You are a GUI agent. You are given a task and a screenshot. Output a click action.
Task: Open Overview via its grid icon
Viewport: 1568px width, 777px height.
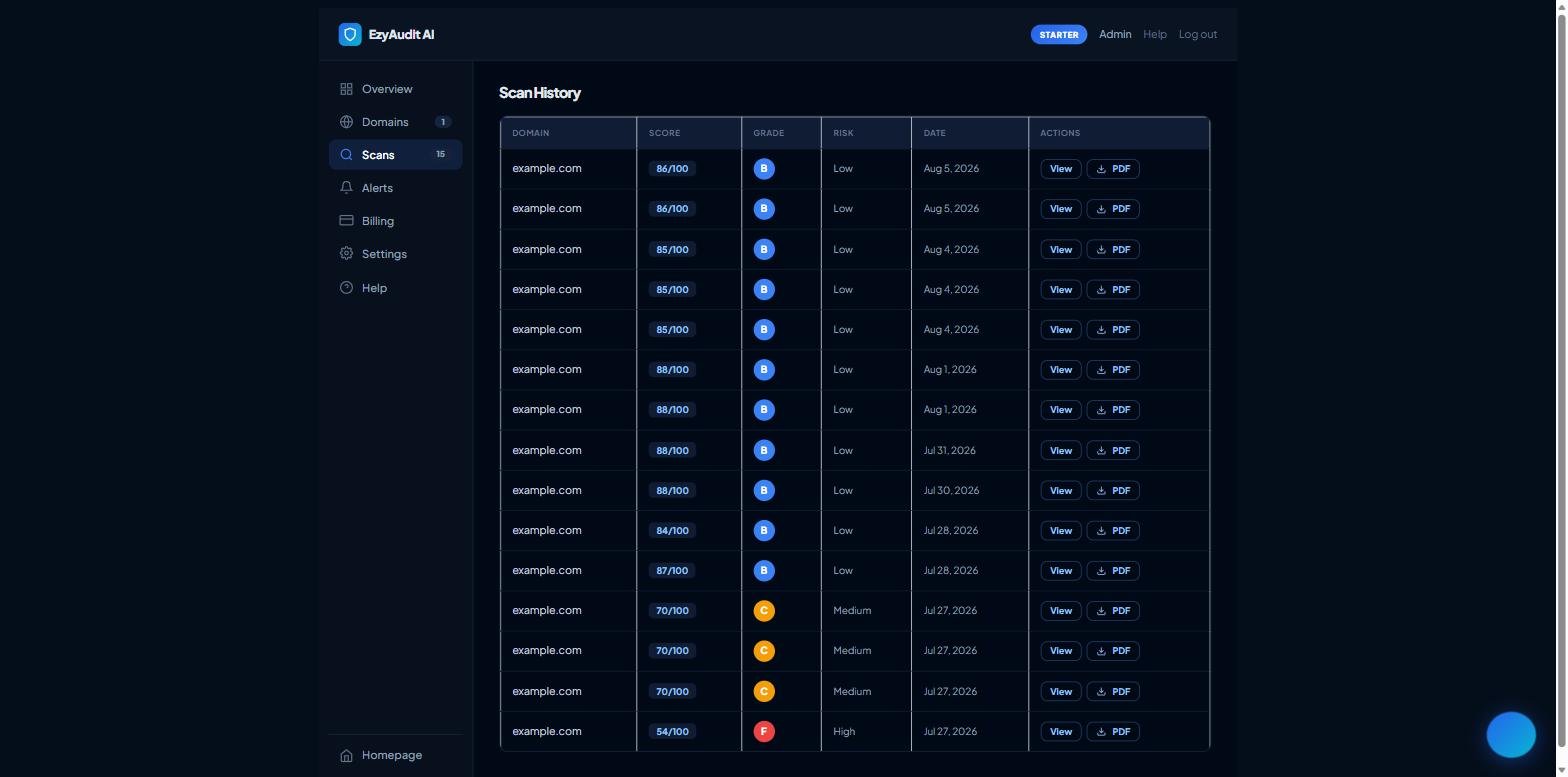pyautogui.click(x=346, y=89)
